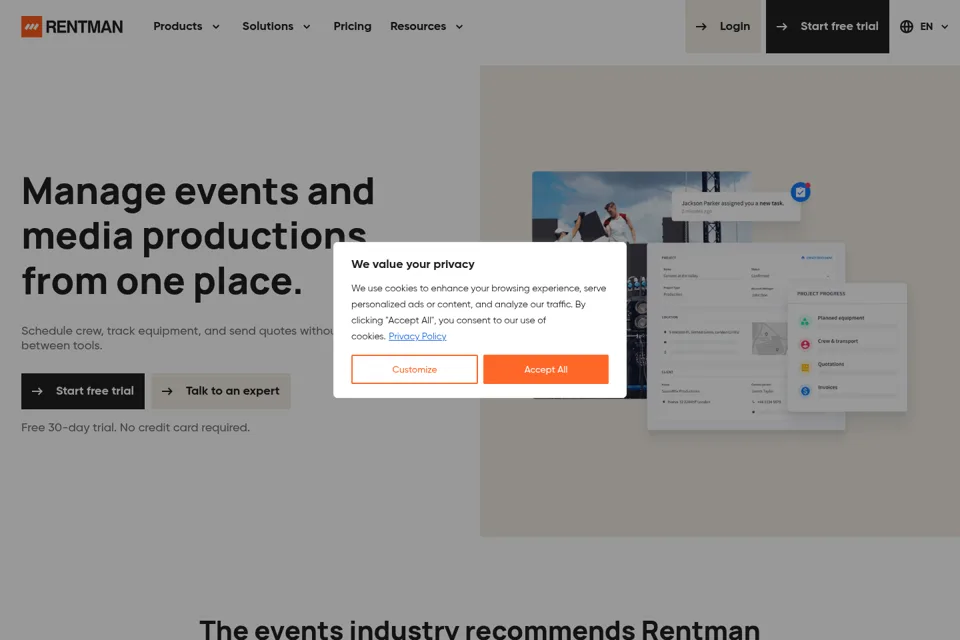960x640 pixels.
Task: Click the Rentman logo
Action: click(72, 27)
